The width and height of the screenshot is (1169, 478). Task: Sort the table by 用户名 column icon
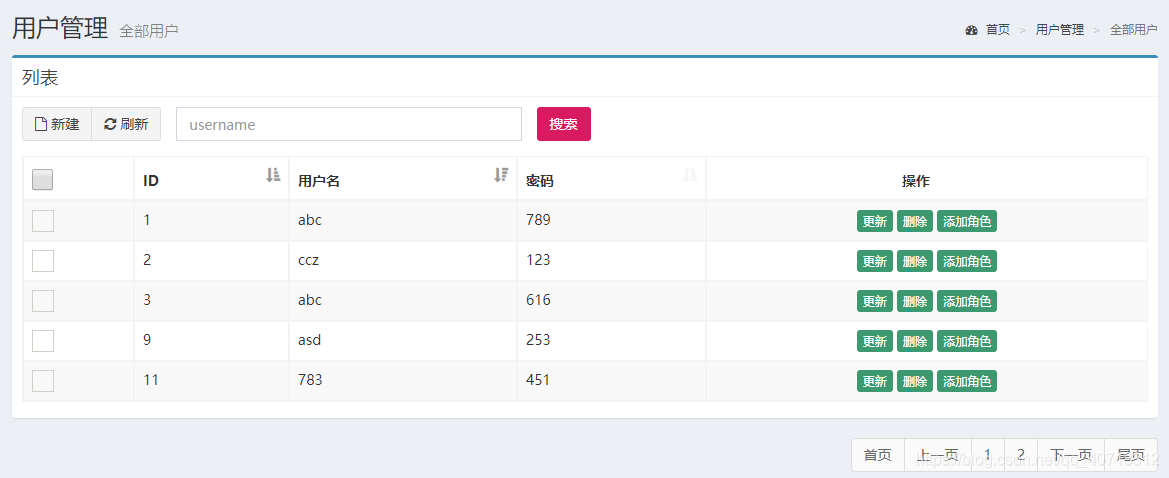pyautogui.click(x=501, y=174)
